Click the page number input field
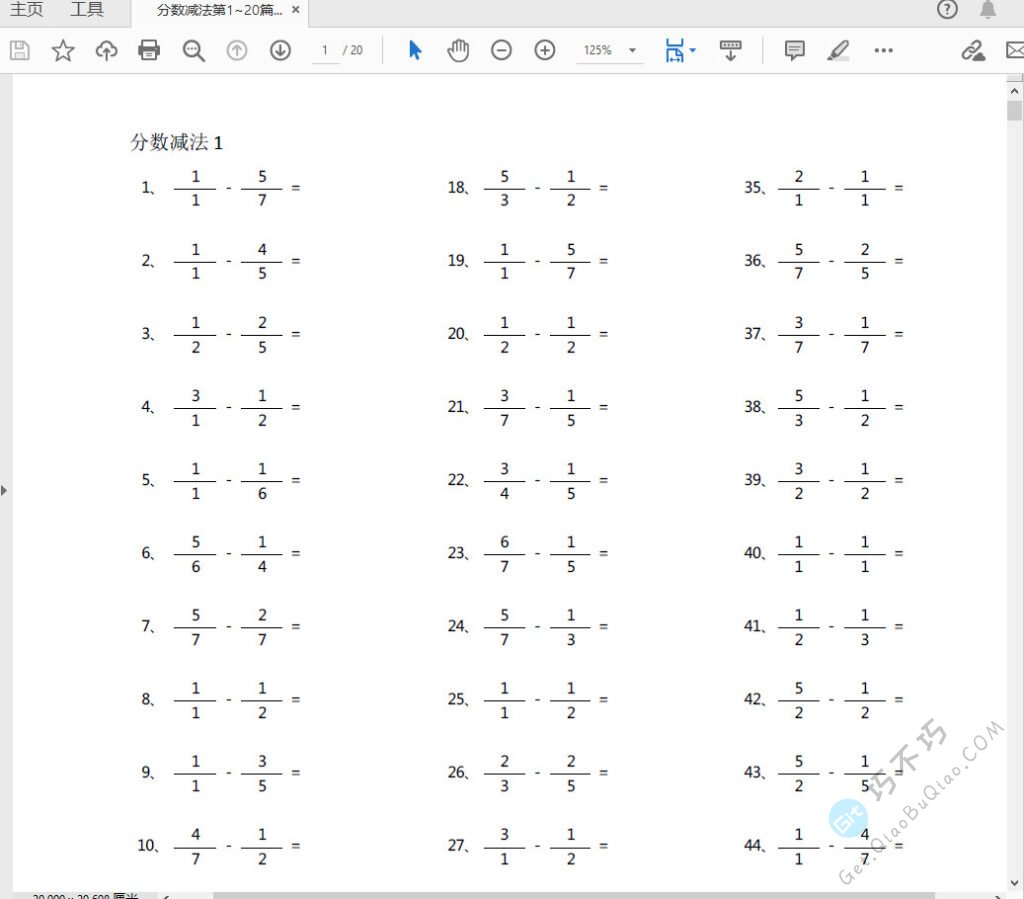This screenshot has height=899, width=1024. tap(325, 51)
